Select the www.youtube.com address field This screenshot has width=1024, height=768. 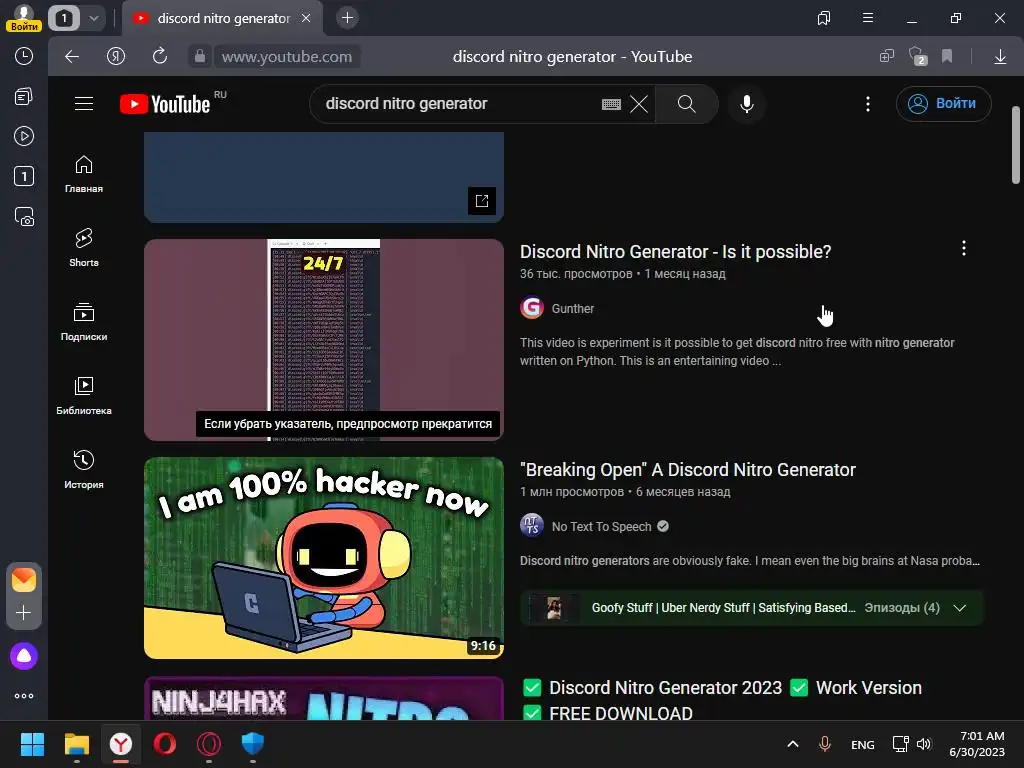[x=287, y=57]
